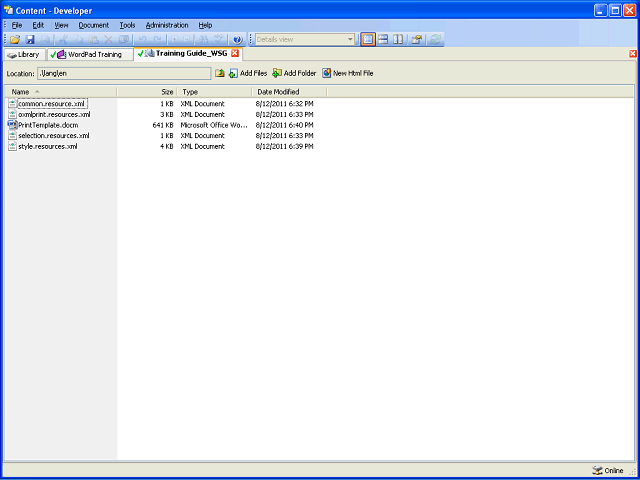Image resolution: width=640 pixels, height=480 pixels.
Task: Click the Add Files button
Action: (248, 73)
